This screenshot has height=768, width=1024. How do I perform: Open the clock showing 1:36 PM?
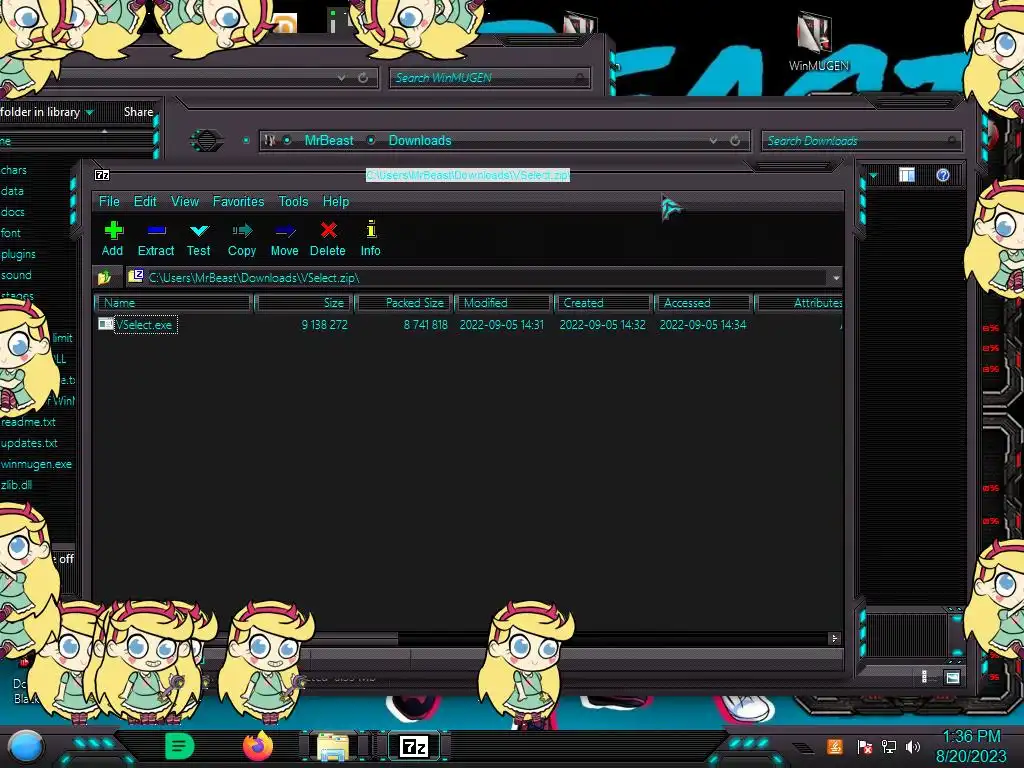971,746
